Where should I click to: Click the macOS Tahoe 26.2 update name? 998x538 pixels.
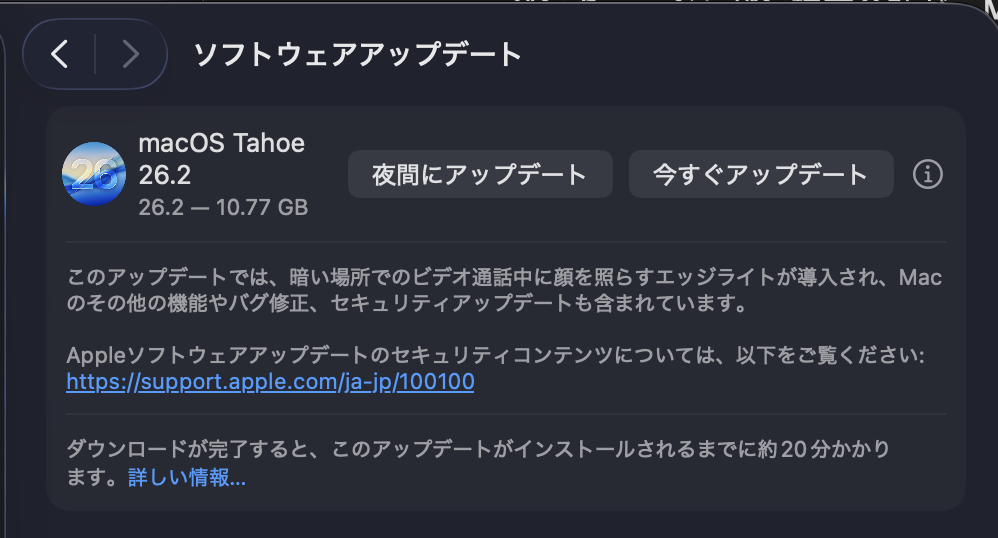(221, 159)
